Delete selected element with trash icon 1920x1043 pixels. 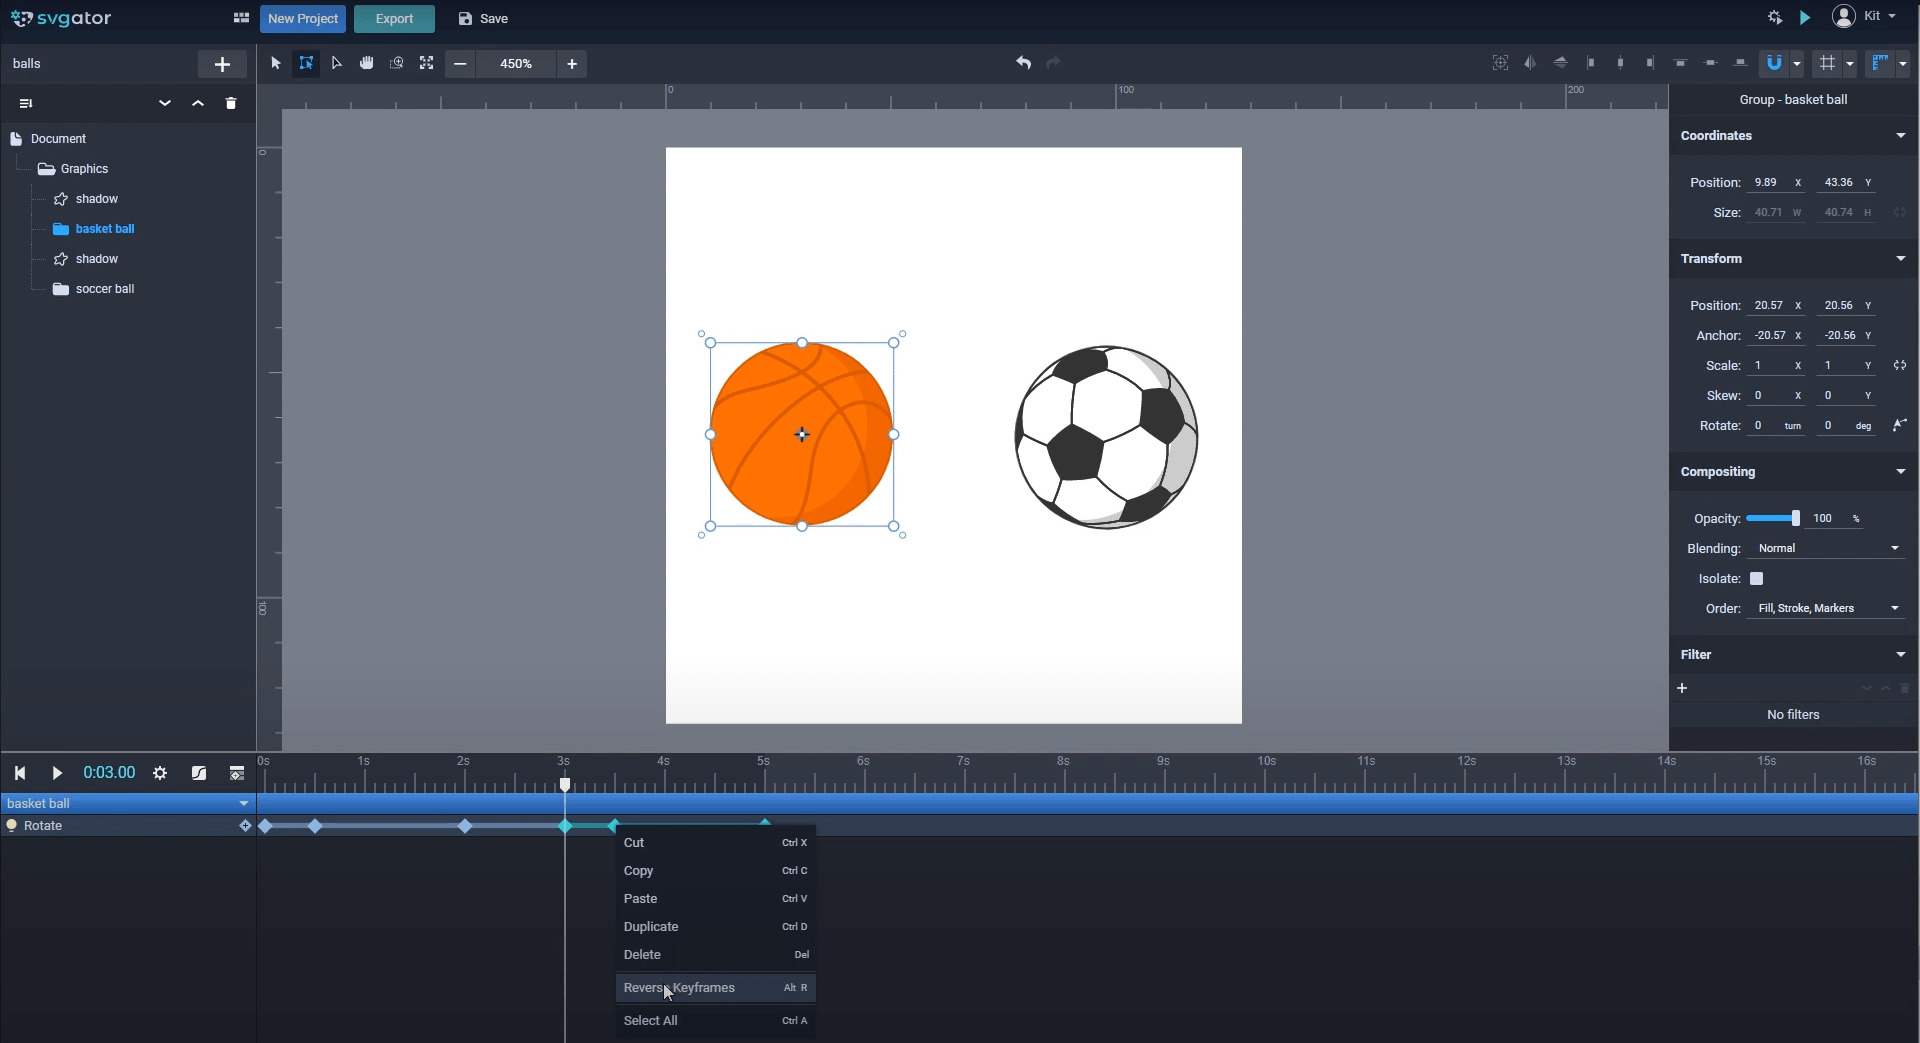point(231,103)
